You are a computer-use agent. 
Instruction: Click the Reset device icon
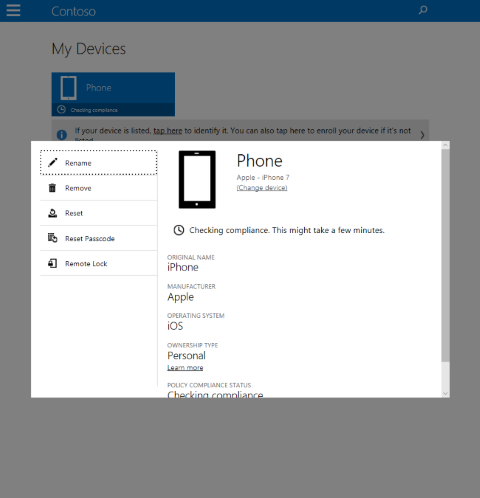[53, 213]
